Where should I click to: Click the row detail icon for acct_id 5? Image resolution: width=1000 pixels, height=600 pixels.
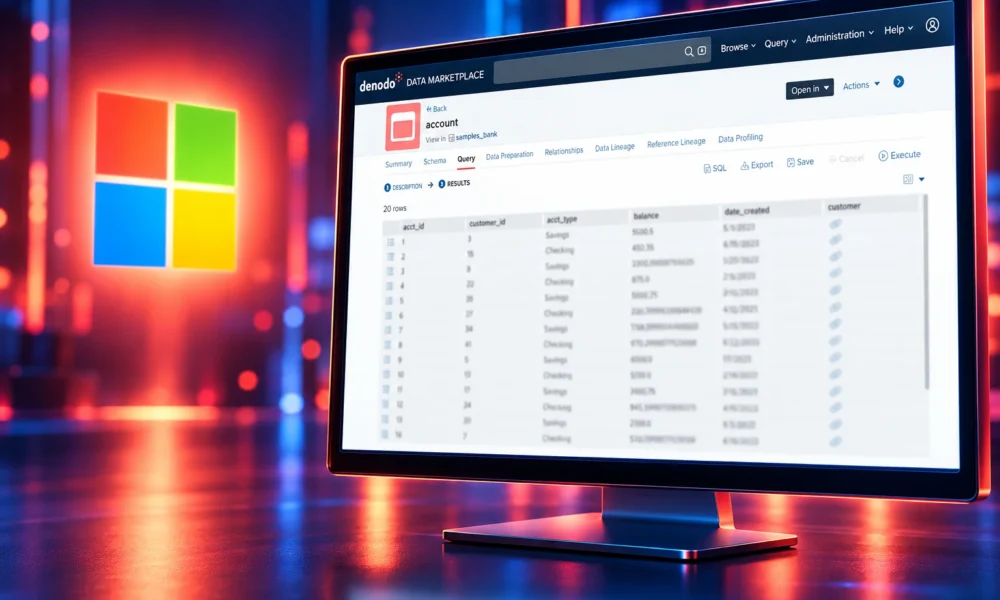[389, 301]
